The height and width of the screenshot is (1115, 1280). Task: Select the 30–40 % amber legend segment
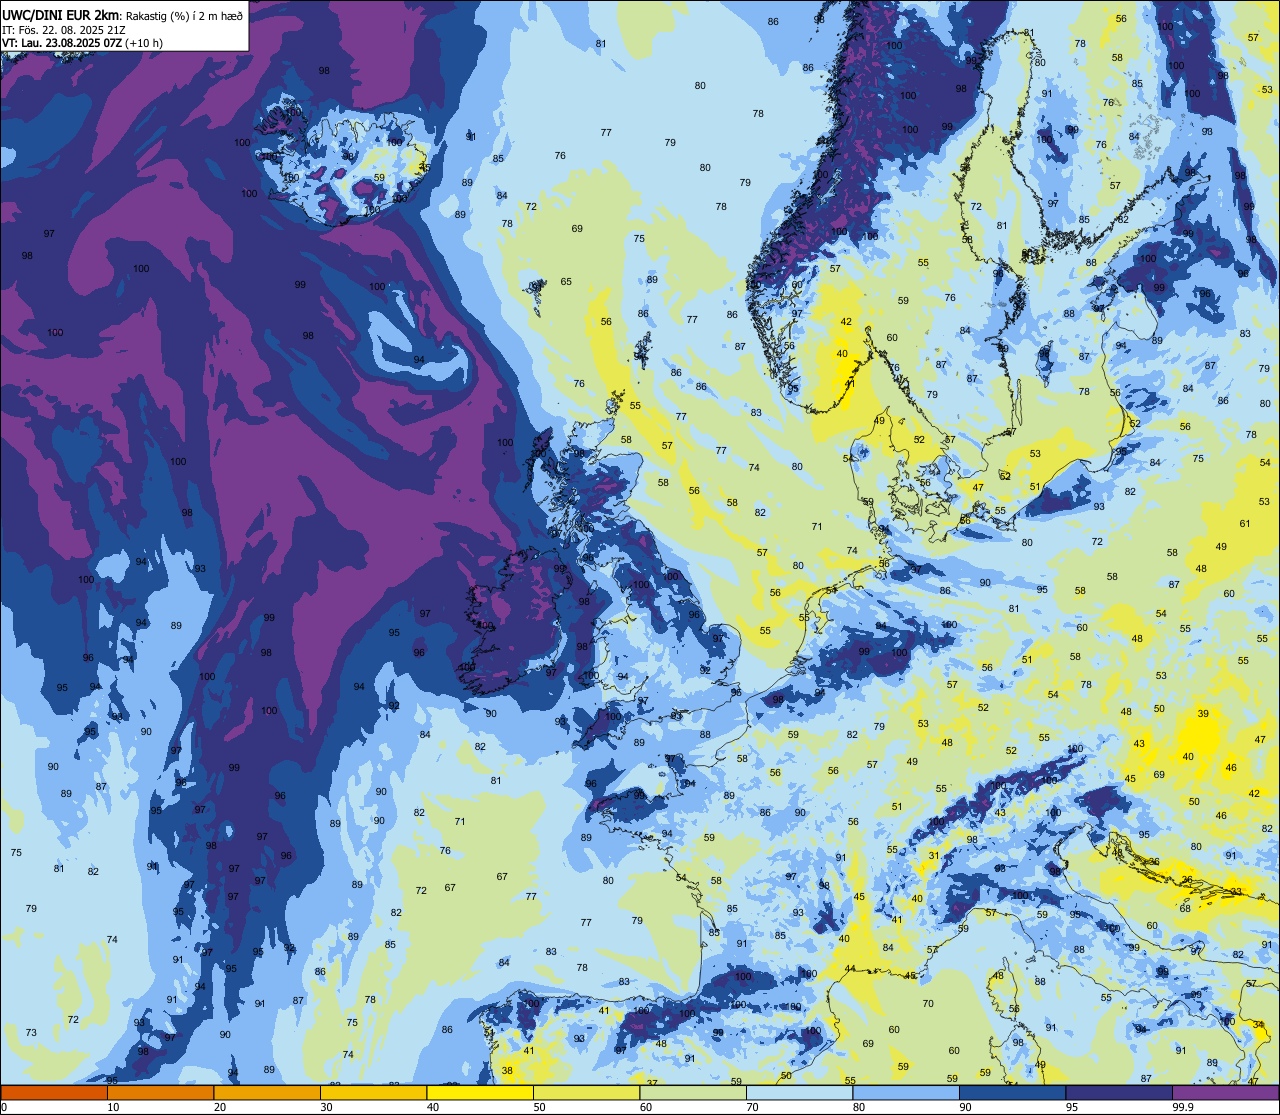point(373,1092)
